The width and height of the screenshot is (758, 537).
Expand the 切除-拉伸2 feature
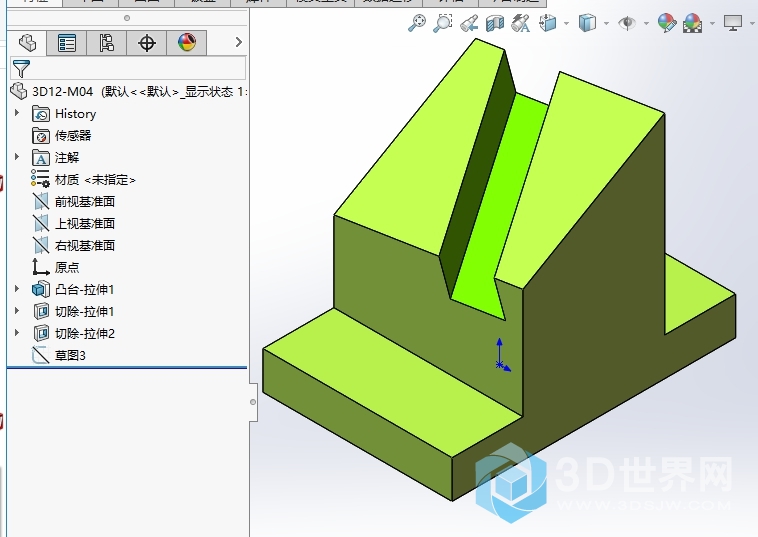(17, 333)
